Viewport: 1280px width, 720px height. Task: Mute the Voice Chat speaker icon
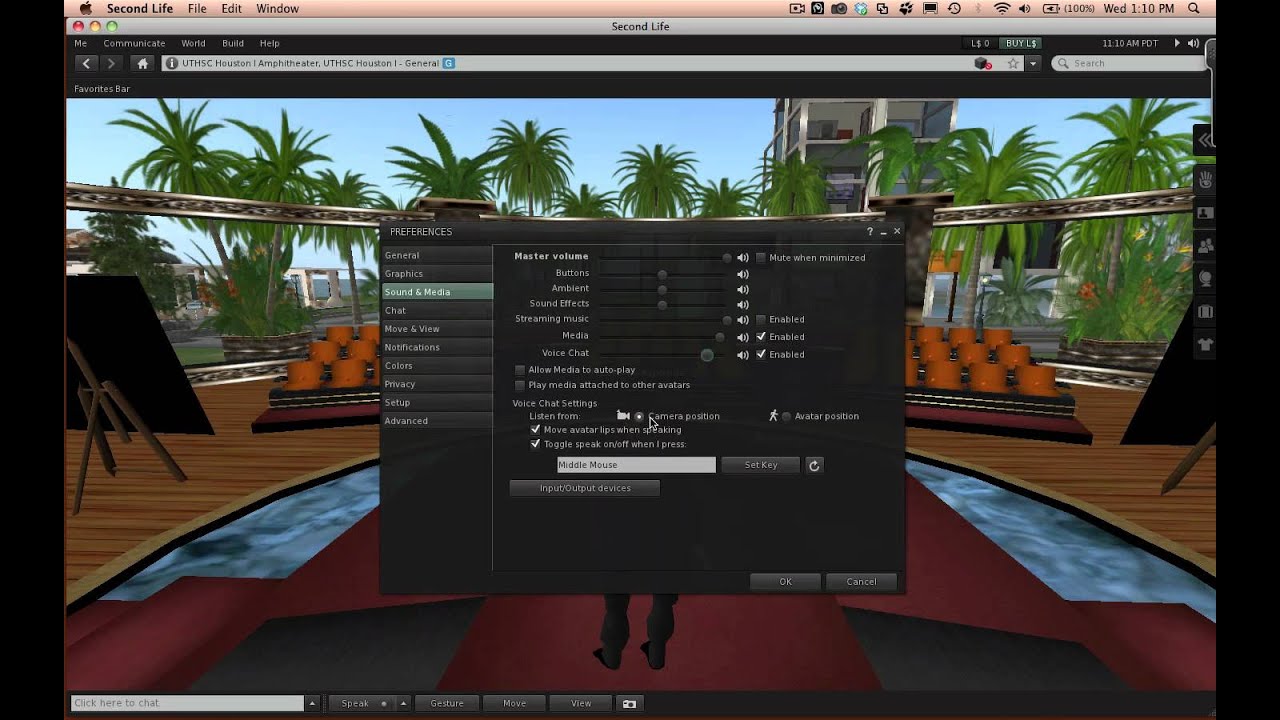pyautogui.click(x=743, y=355)
